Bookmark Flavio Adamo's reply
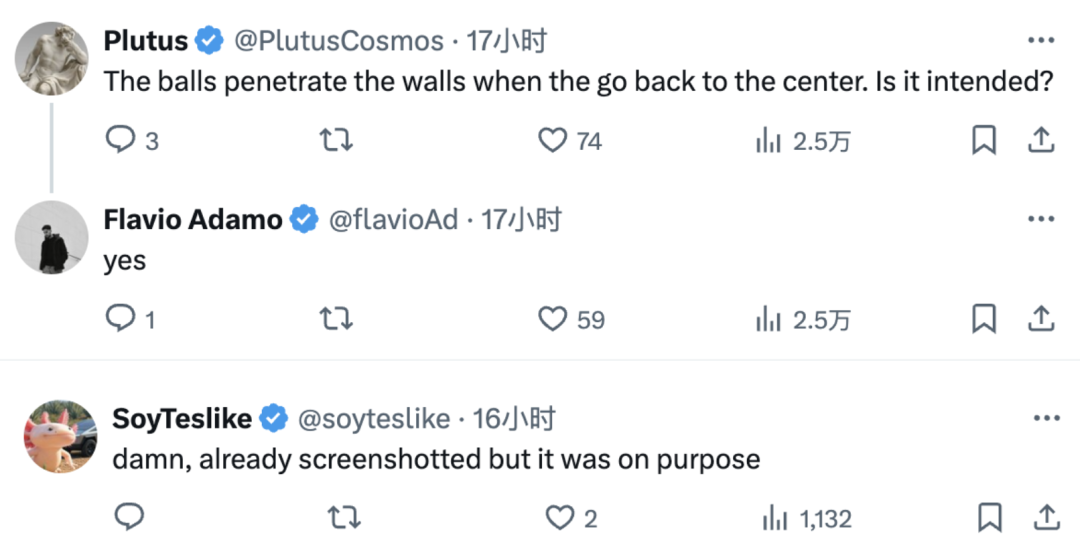This screenshot has width=1080, height=557. tap(984, 319)
